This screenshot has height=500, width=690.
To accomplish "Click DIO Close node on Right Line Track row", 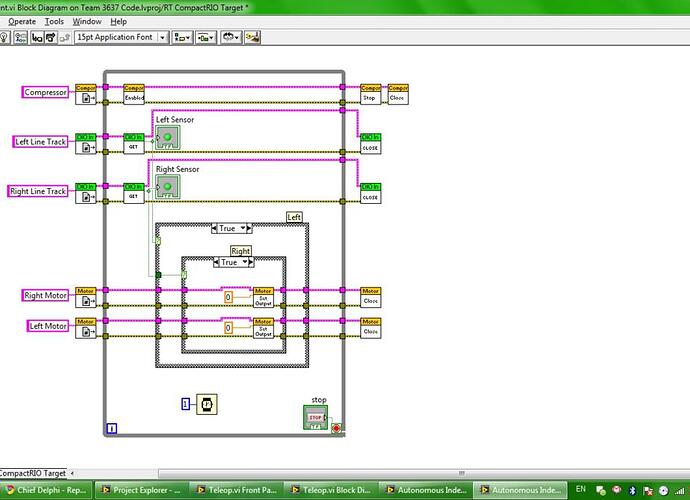I will tap(371, 193).
